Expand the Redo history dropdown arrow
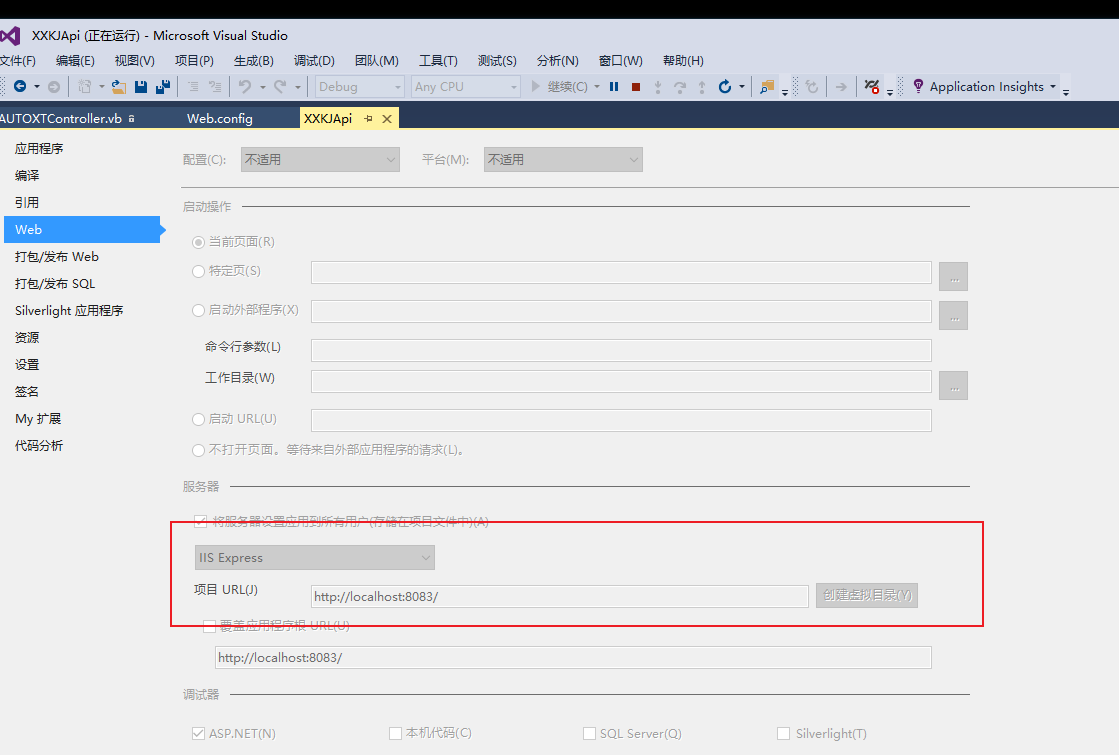This screenshot has height=755, width=1119. click(298, 87)
